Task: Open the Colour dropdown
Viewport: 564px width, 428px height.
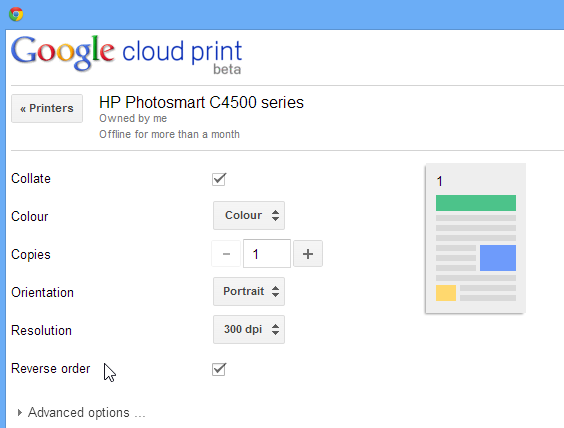Action: pyautogui.click(x=249, y=215)
